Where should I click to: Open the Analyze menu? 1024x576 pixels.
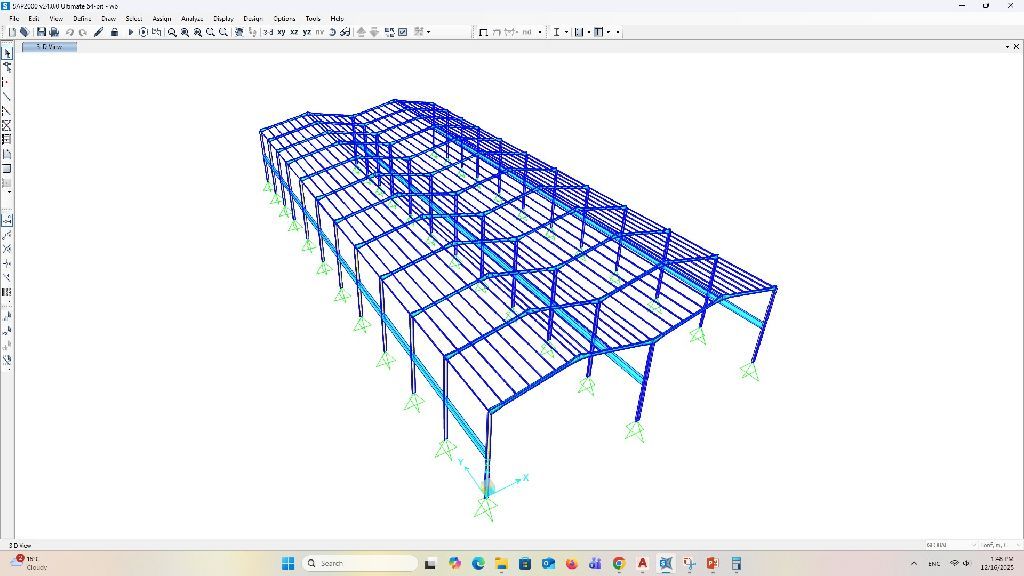click(x=192, y=18)
